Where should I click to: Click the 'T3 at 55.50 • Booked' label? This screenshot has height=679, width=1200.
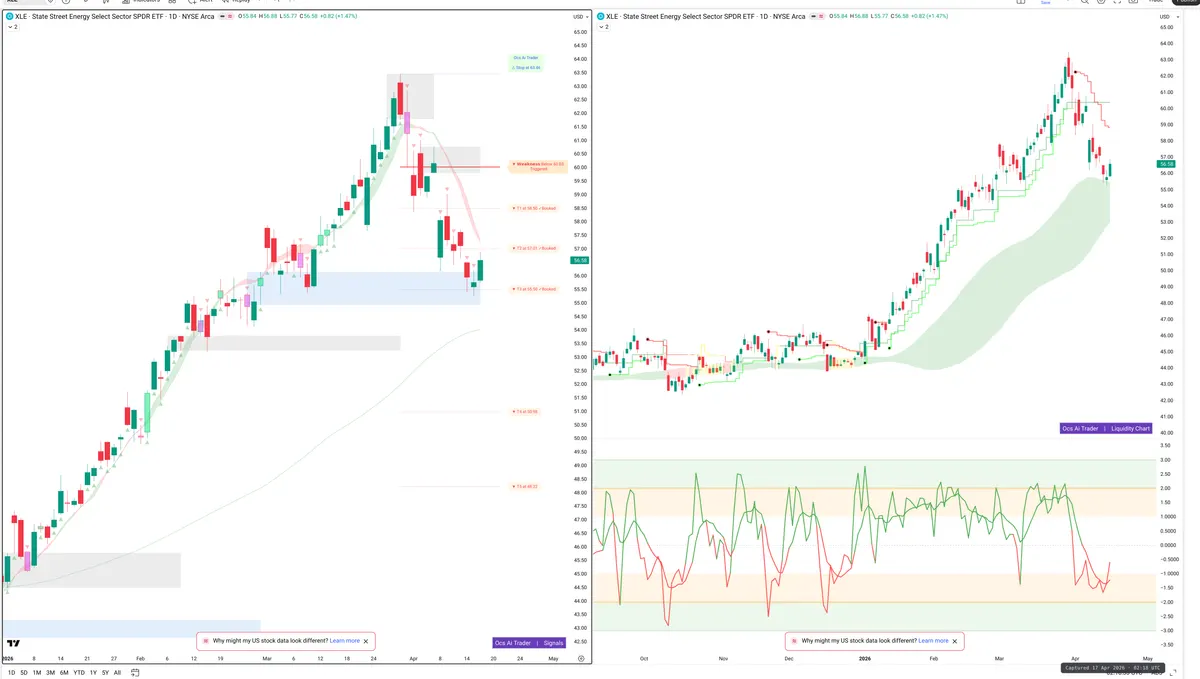(536, 289)
